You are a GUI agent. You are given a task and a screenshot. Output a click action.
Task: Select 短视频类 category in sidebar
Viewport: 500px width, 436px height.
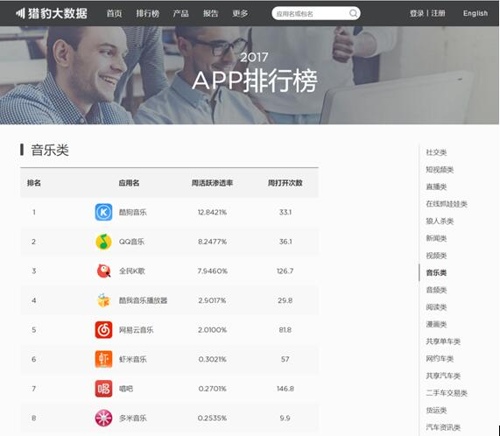click(440, 170)
